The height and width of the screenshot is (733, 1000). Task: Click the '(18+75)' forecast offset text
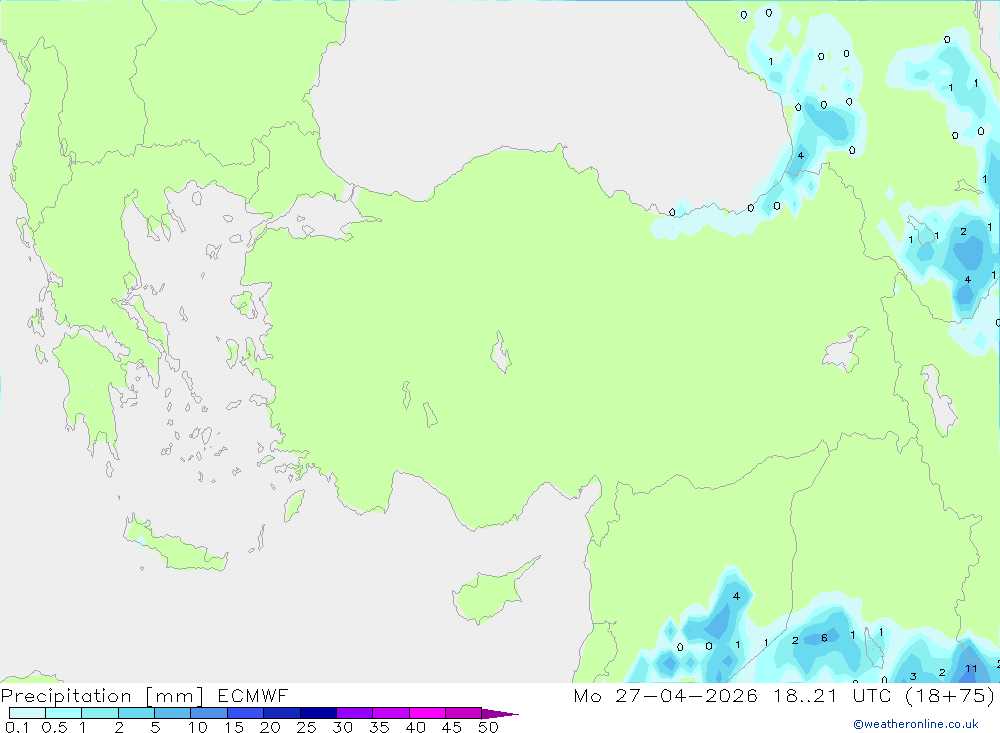coord(950,695)
